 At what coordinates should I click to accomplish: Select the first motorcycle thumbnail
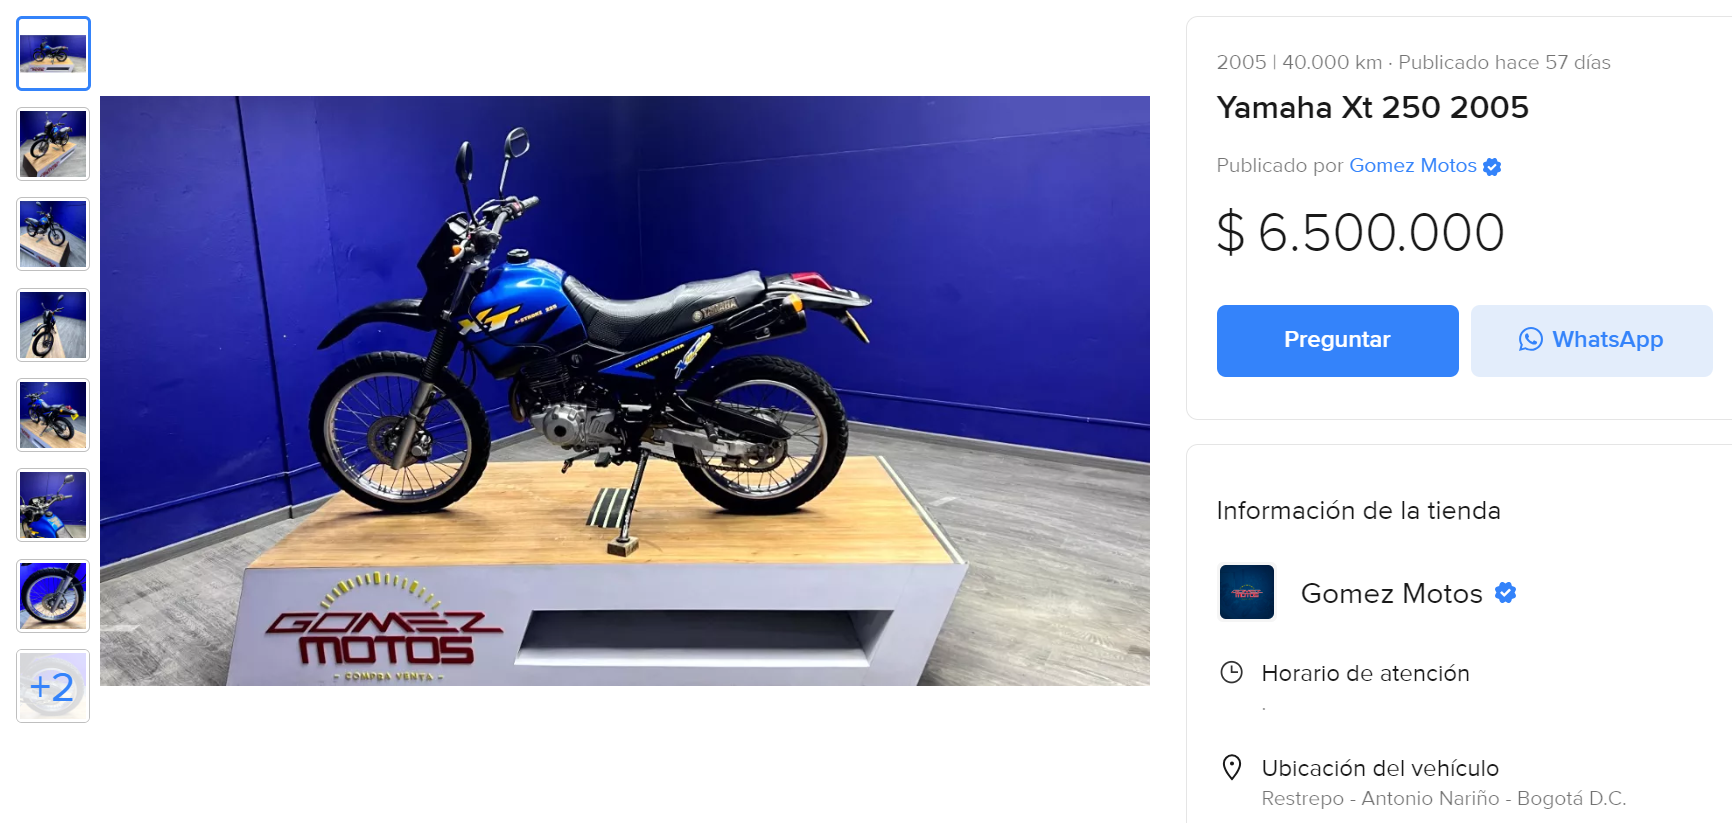pos(53,53)
